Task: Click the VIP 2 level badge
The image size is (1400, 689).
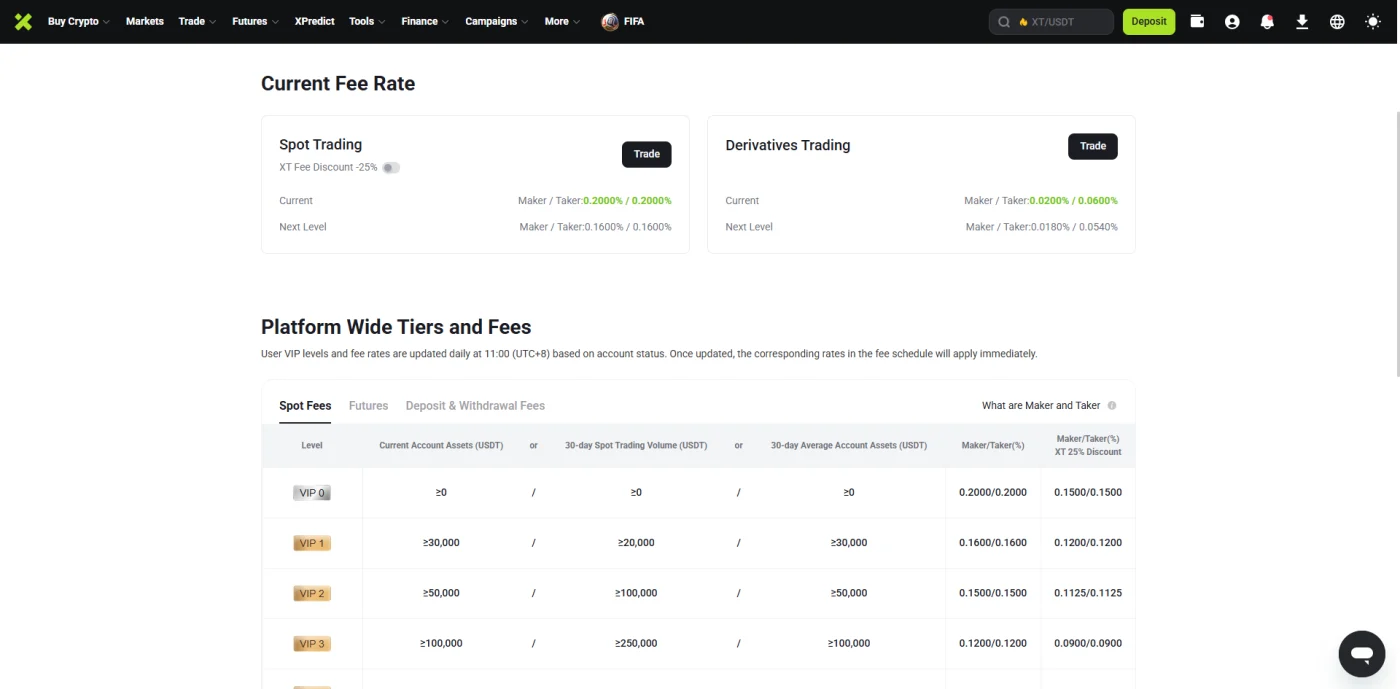Action: (x=312, y=593)
